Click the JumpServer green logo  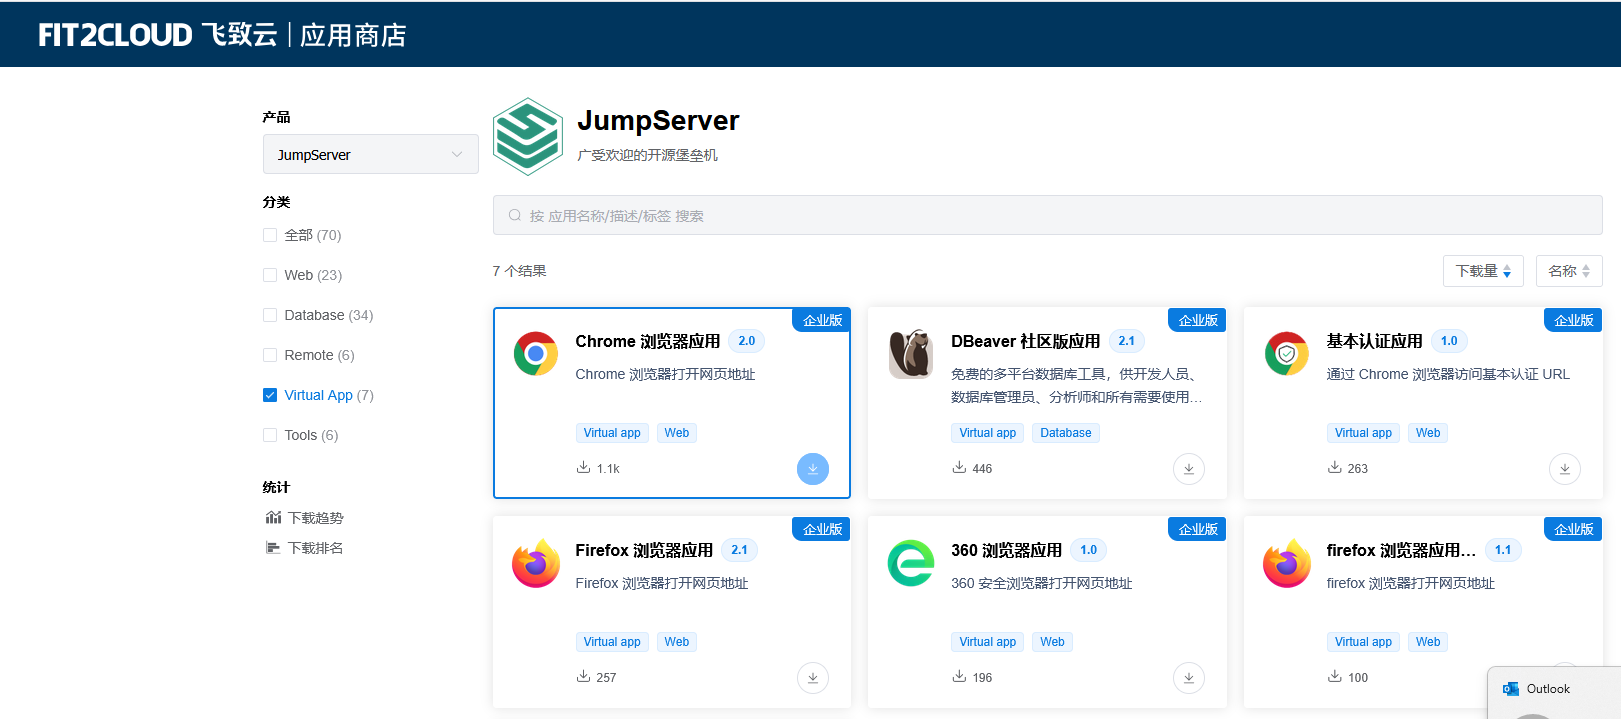pos(528,137)
